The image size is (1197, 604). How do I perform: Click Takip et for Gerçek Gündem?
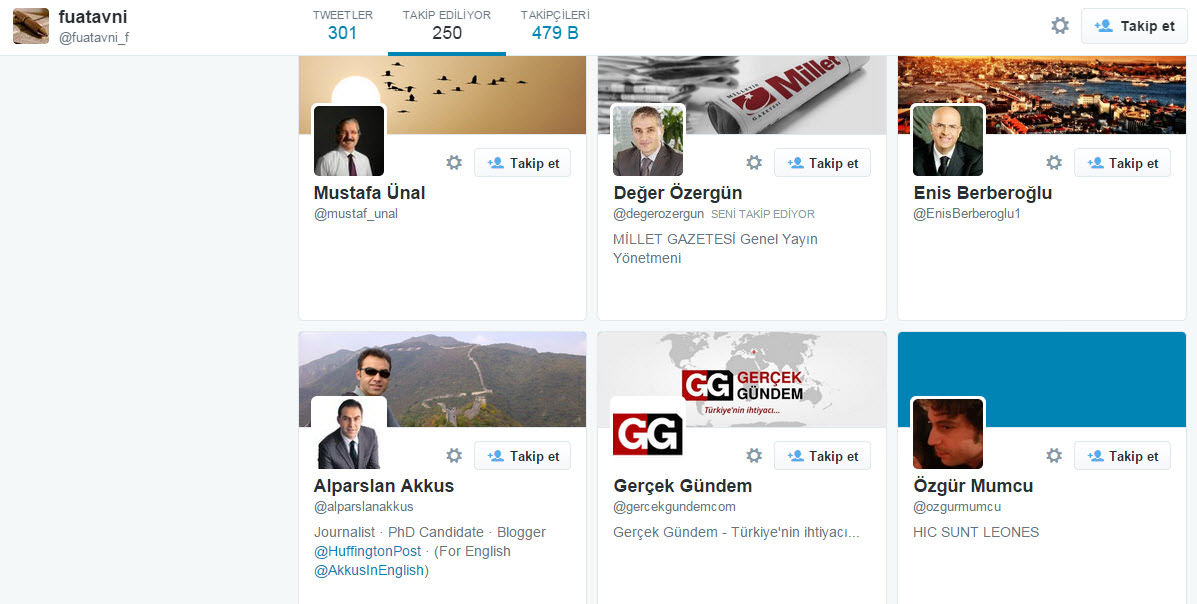point(822,456)
